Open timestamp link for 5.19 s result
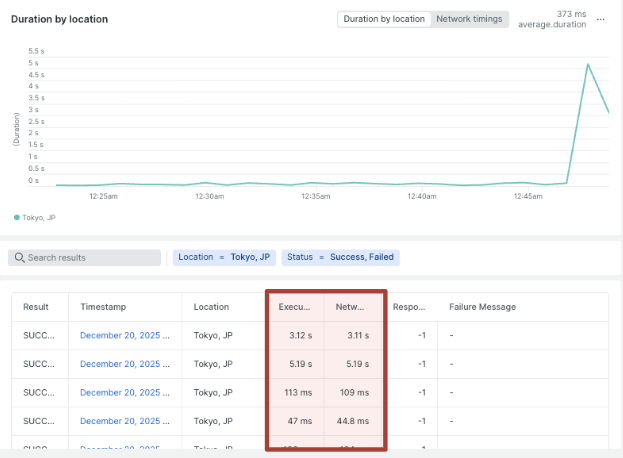Screen dimensions: 623x458 pos(125,364)
